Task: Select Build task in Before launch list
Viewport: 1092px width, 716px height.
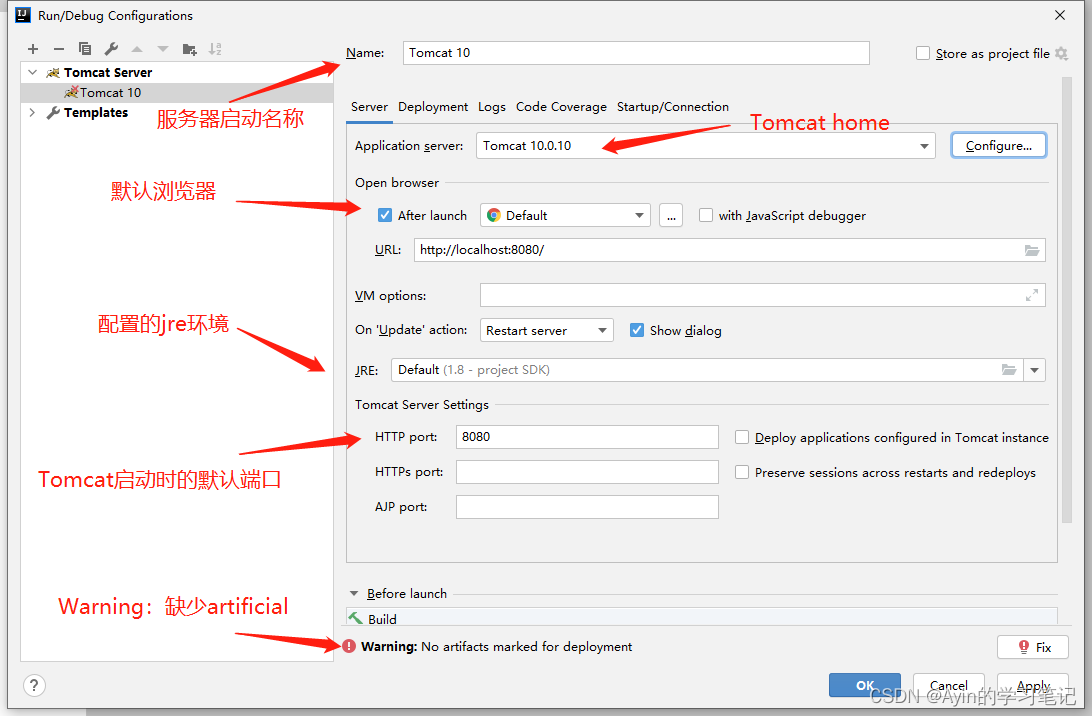Action: pos(702,618)
